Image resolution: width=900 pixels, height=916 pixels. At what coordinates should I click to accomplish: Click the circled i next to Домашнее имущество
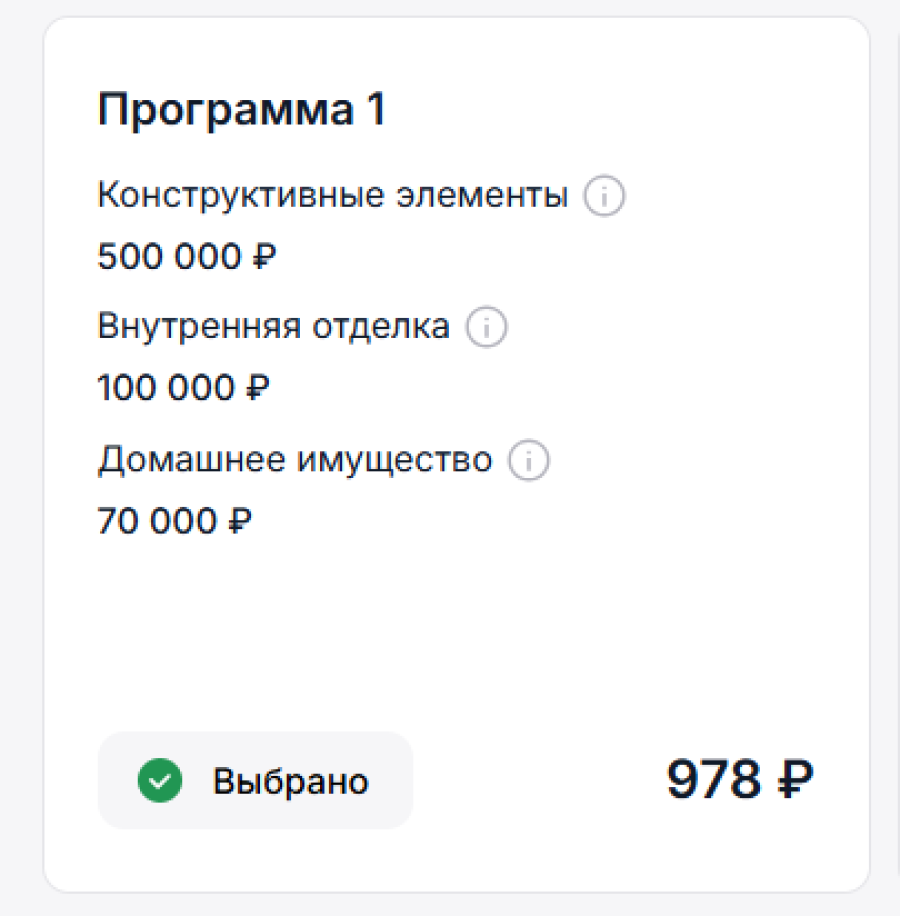click(x=528, y=460)
